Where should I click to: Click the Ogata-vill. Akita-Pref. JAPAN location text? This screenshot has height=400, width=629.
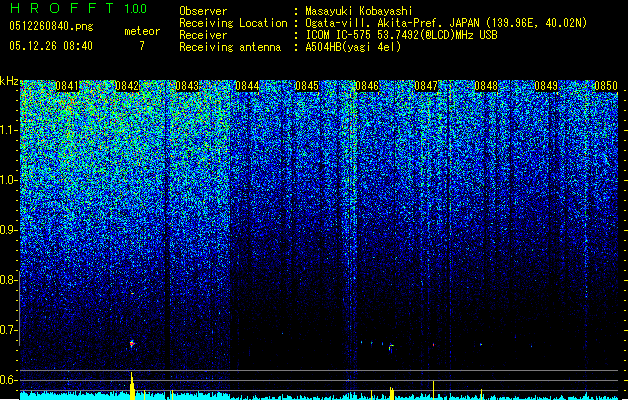click(x=446, y=23)
